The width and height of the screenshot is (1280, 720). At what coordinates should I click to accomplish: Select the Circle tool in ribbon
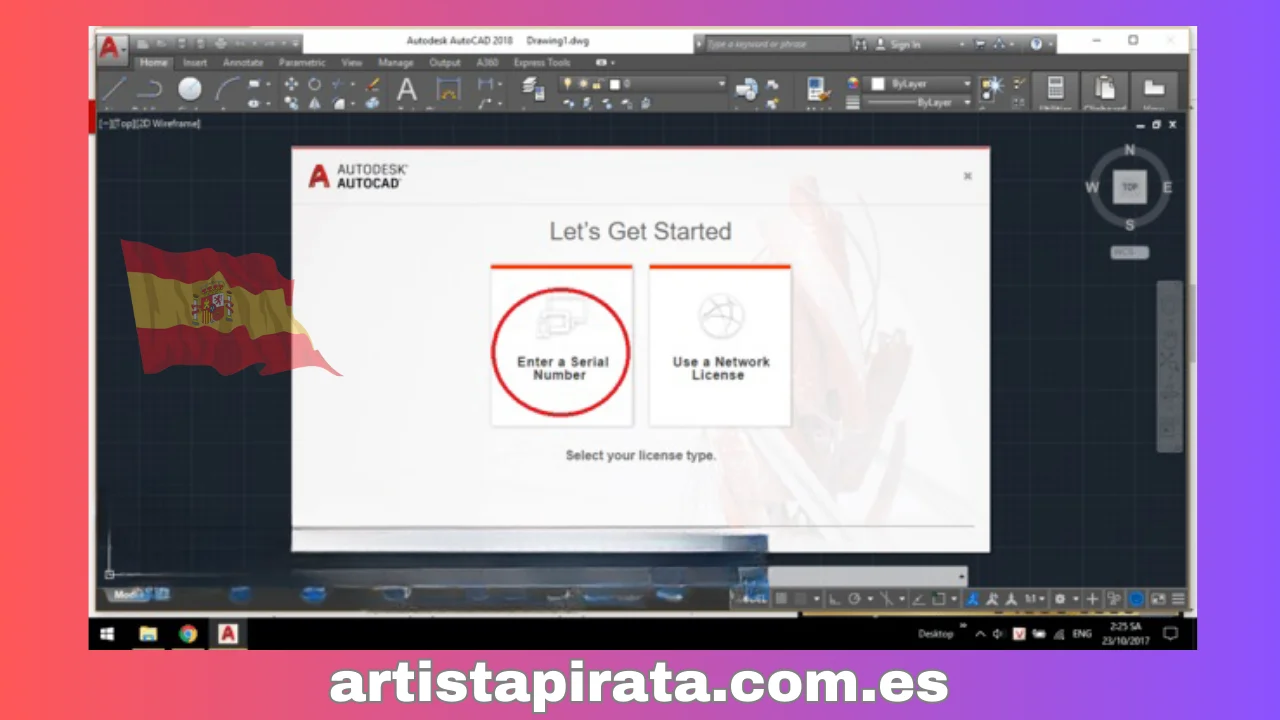pyautogui.click(x=190, y=90)
